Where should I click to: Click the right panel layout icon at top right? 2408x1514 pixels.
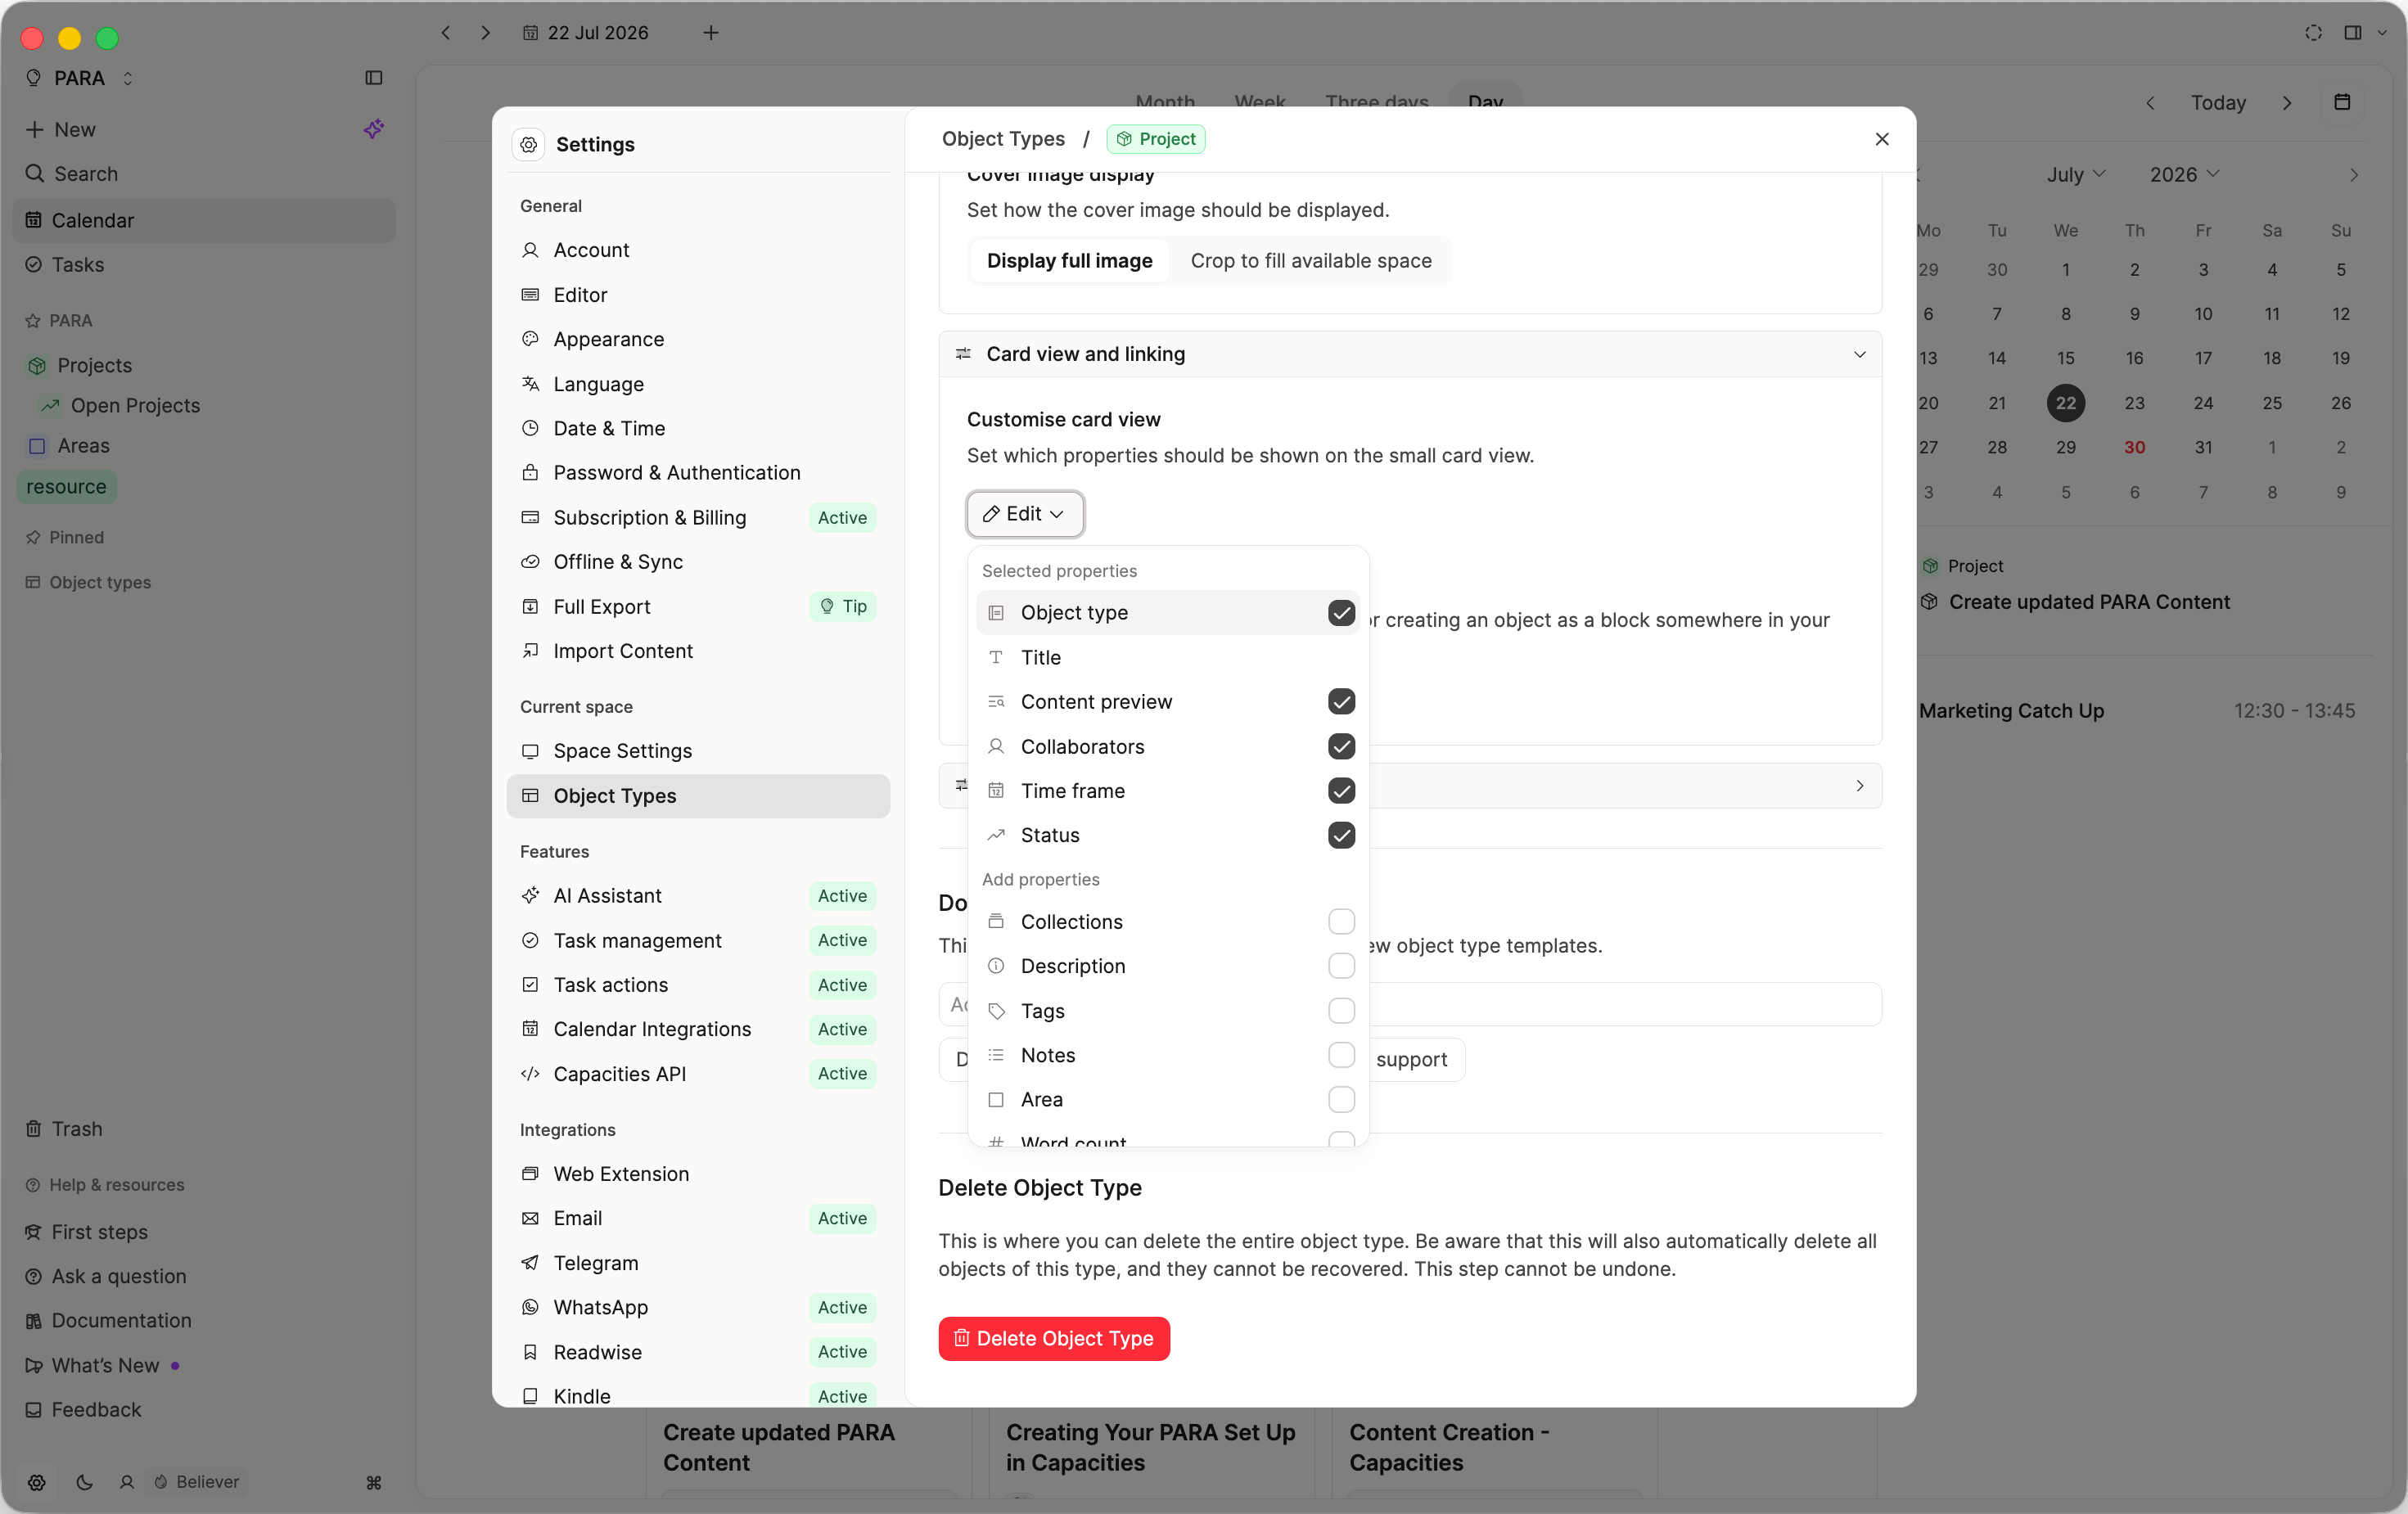2352,33
